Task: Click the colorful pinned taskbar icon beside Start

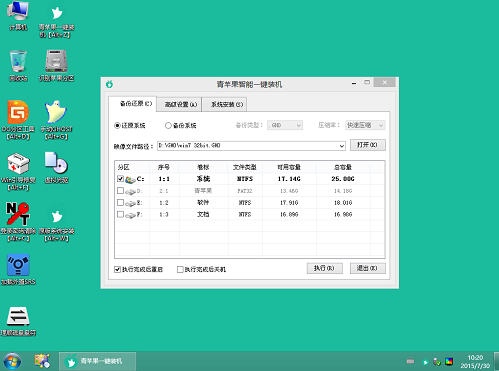Action: pyautogui.click(x=42, y=361)
